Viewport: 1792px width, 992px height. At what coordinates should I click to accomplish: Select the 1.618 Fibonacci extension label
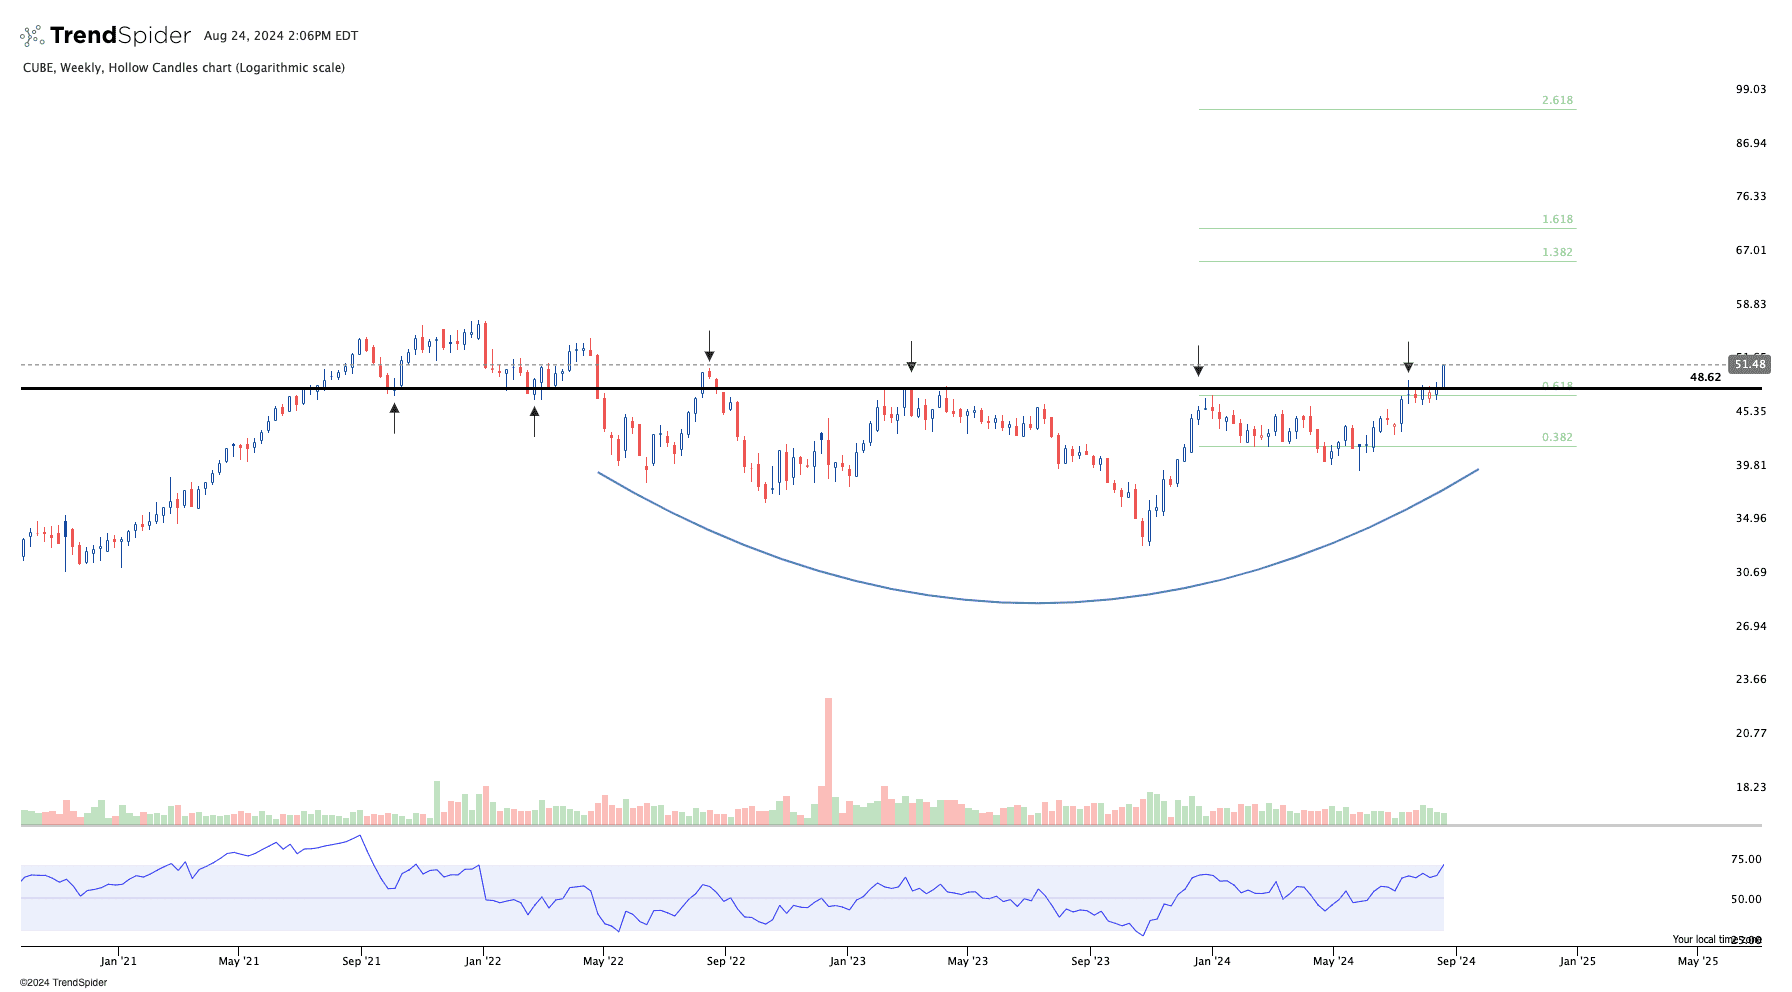pyautogui.click(x=1557, y=220)
